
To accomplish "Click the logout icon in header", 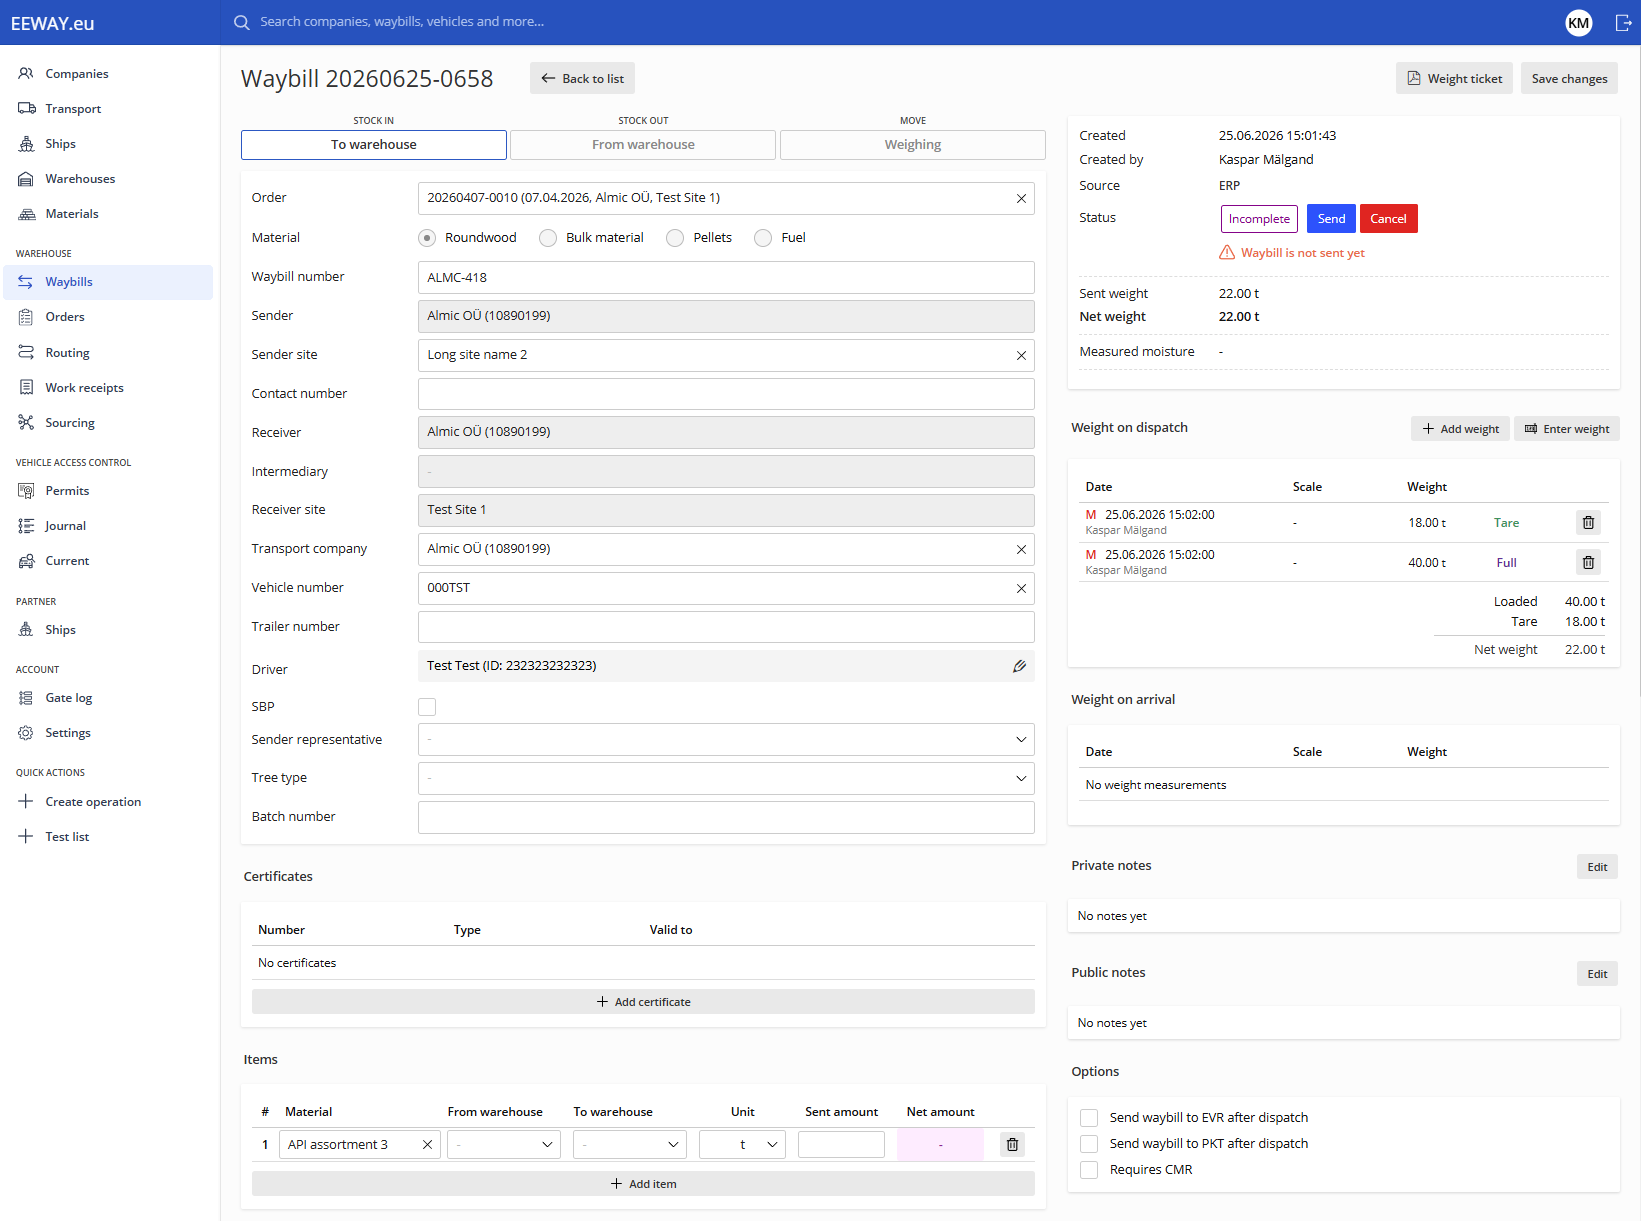I will pos(1623,22).
